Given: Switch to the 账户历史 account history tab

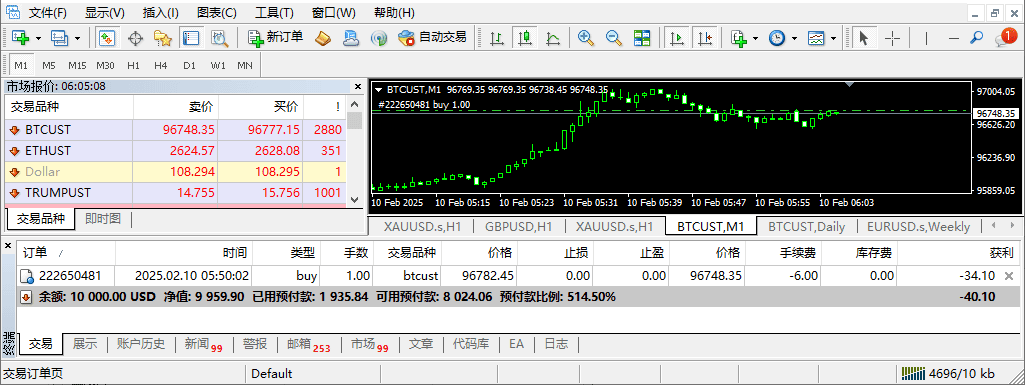Looking at the screenshot, I should pyautogui.click(x=141, y=344).
